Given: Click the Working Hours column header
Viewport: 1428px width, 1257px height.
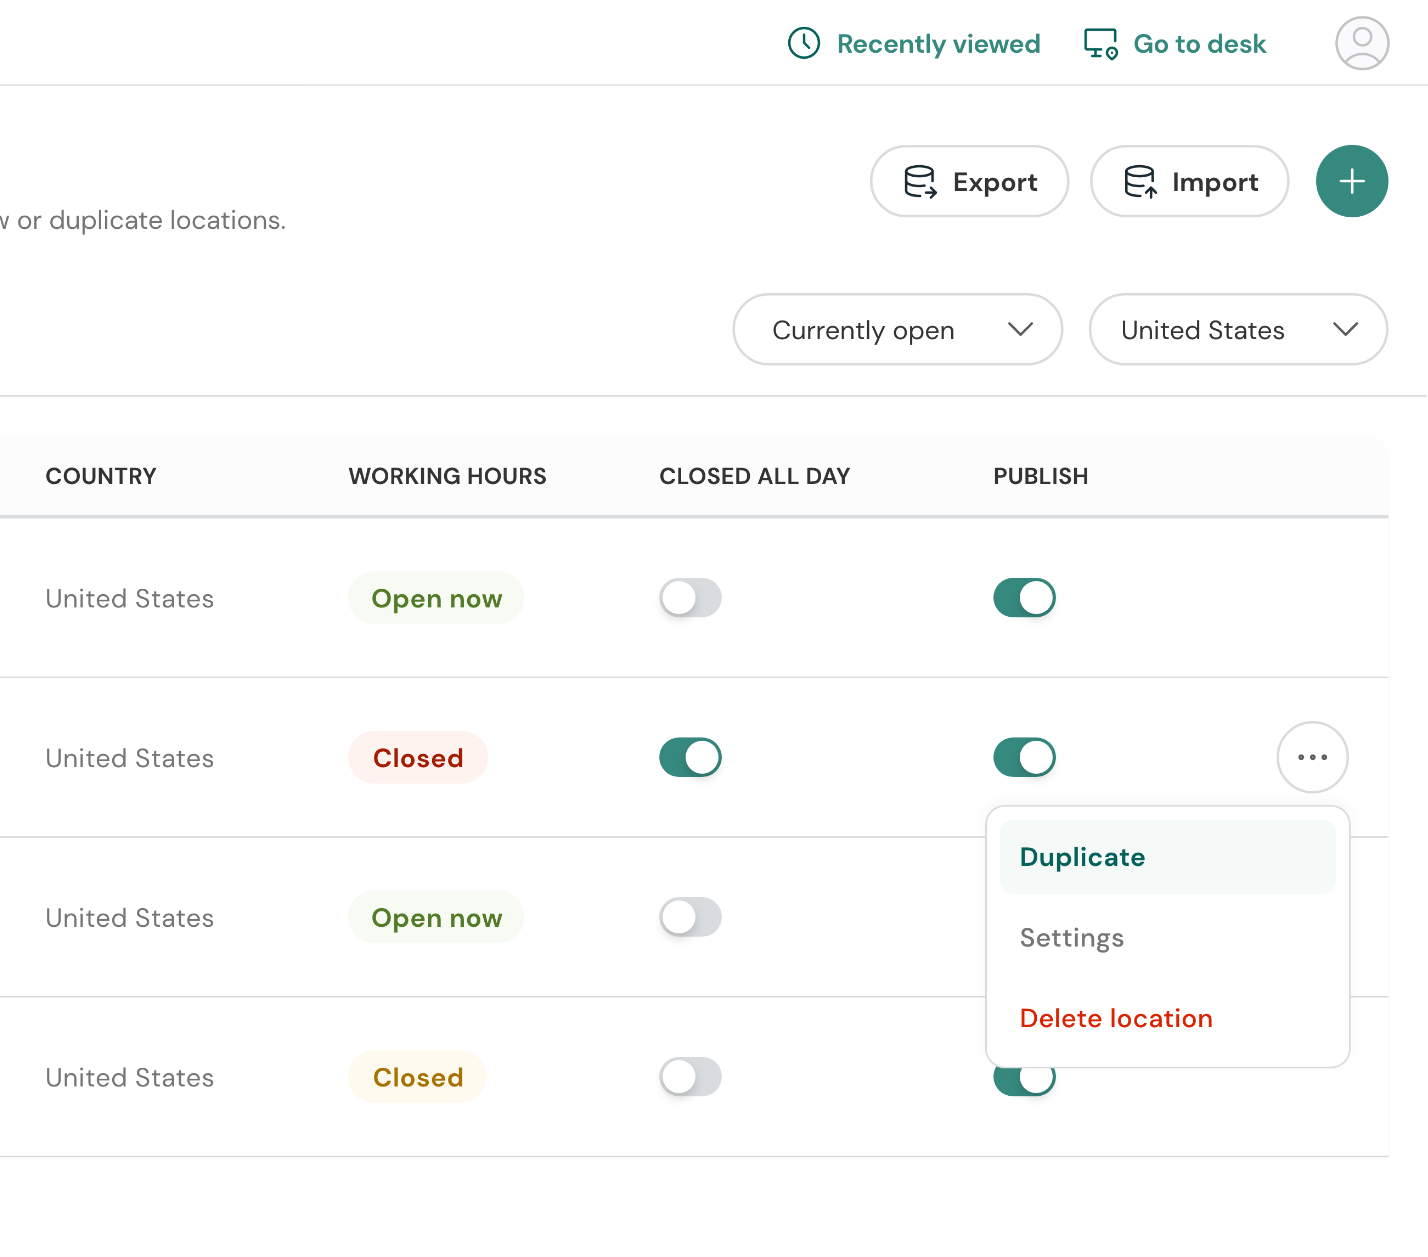Looking at the screenshot, I should tap(447, 476).
